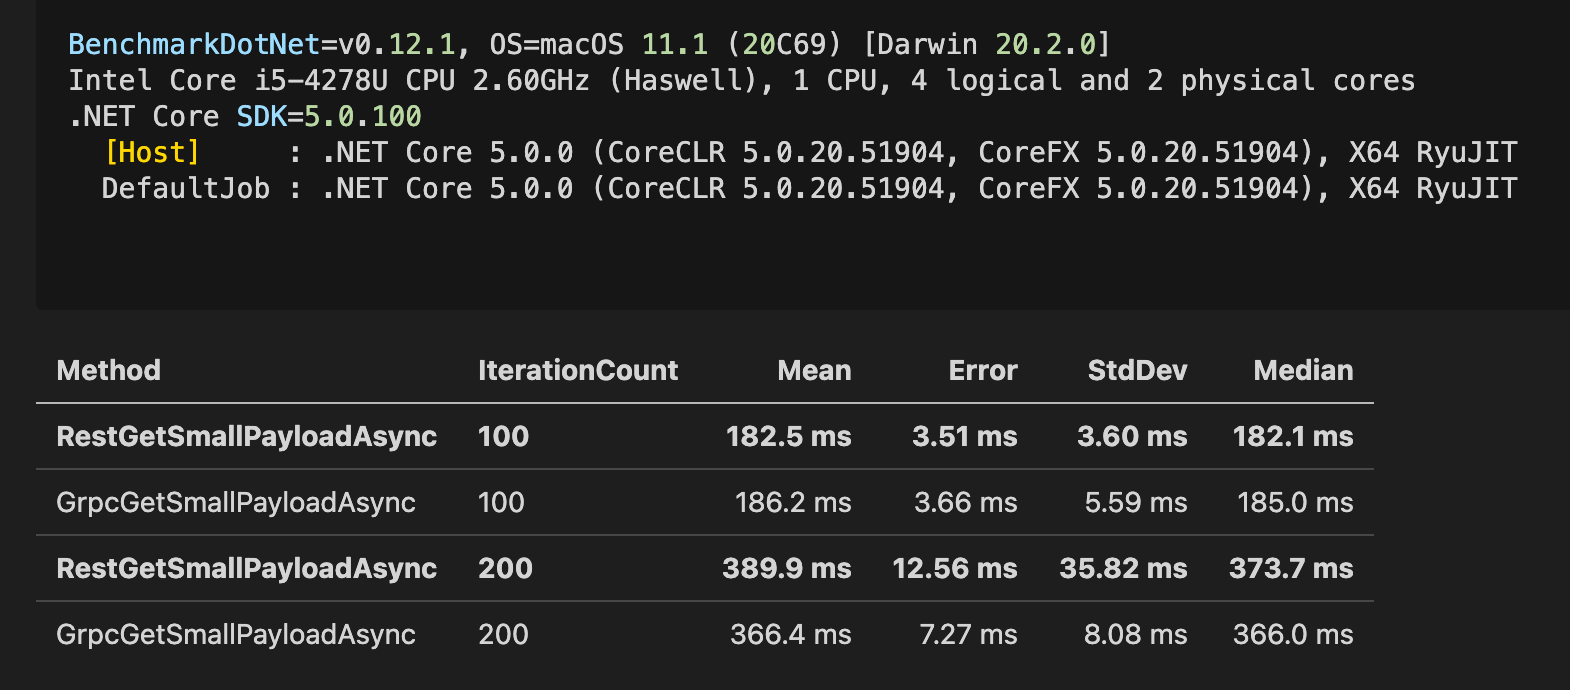Click the 185.0 ms median value
Viewport: 1570px width, 690px height.
[x=1295, y=502]
